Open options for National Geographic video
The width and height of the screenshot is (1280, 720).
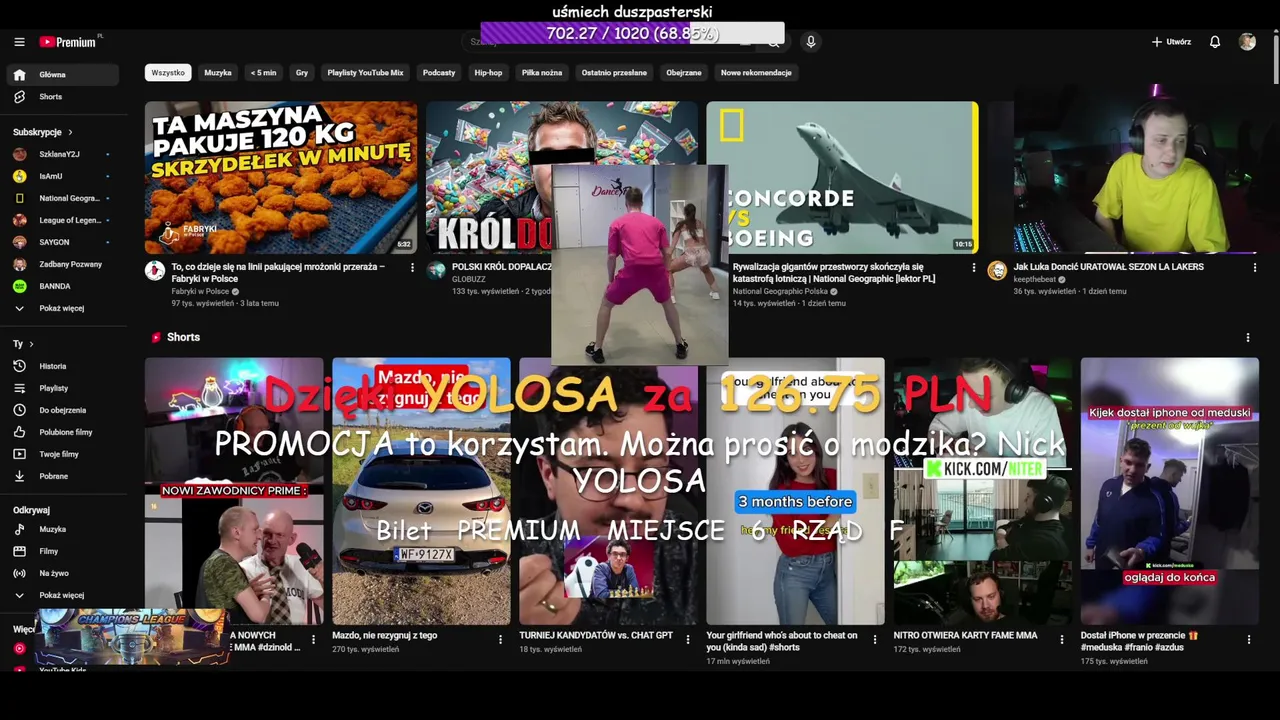[974, 267]
